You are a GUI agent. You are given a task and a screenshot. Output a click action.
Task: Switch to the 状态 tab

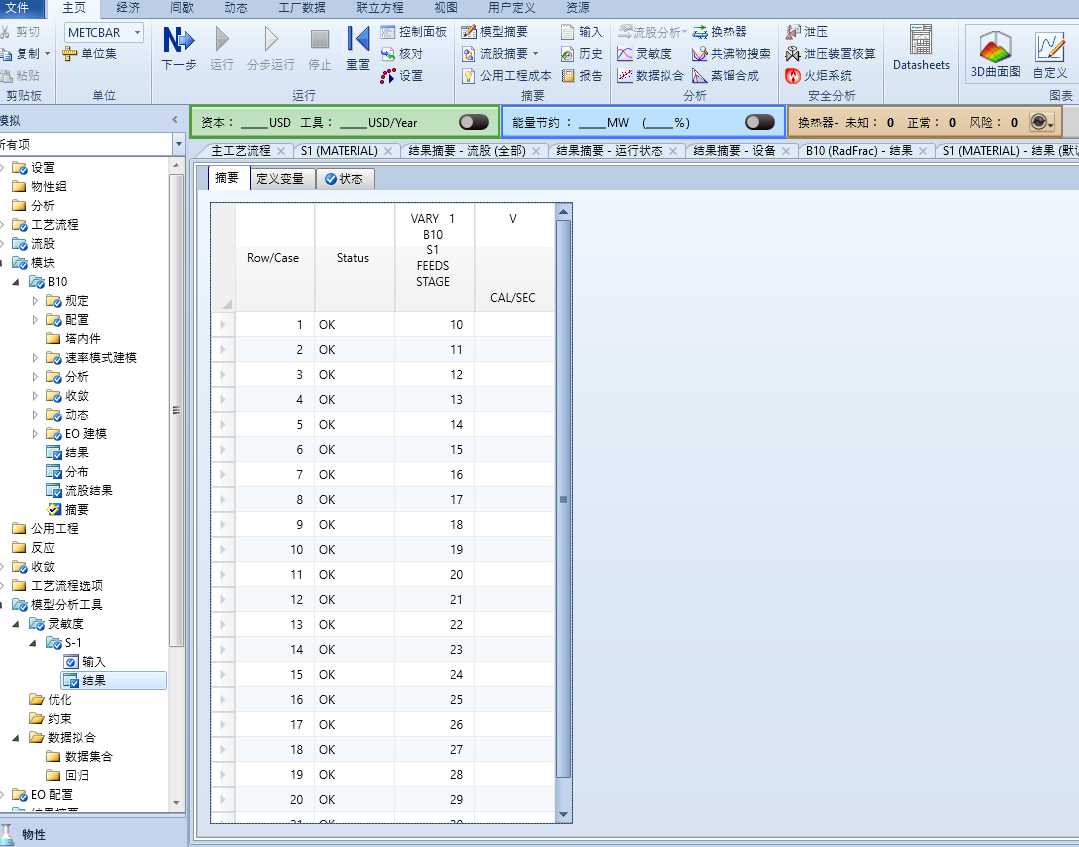point(345,179)
